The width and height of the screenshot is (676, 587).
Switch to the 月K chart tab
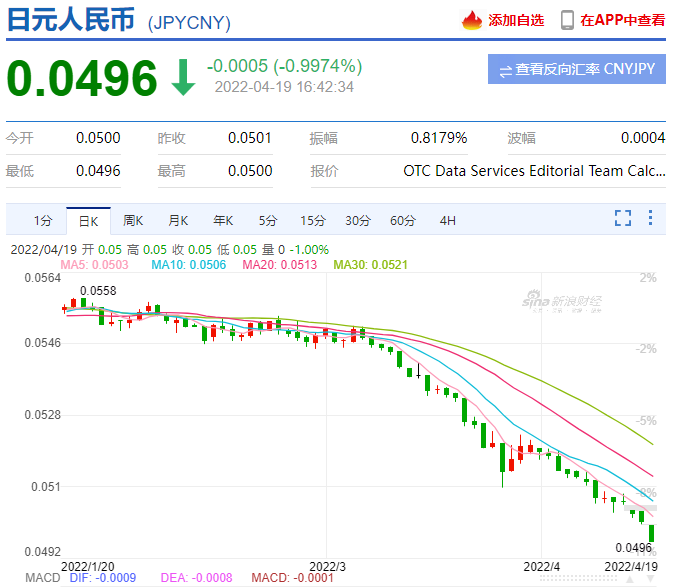click(x=178, y=221)
